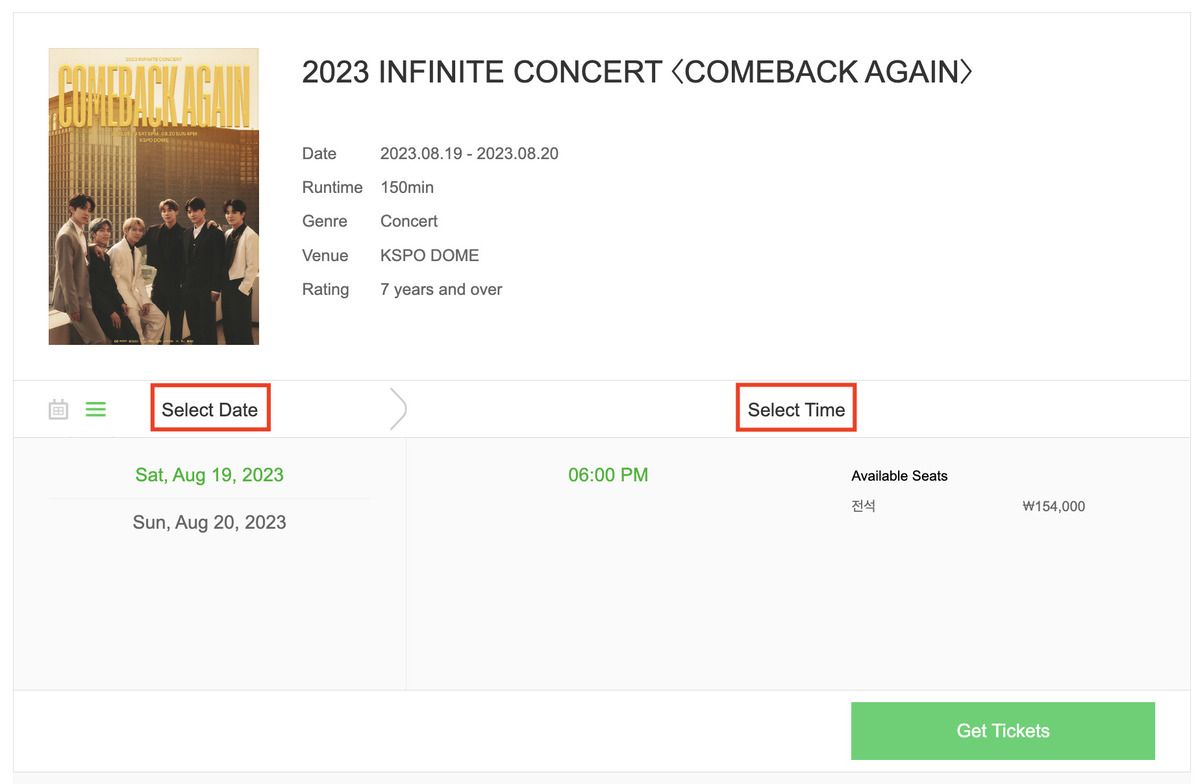Screen dimensions: 1200x784
Task: Click the concert title heading
Action: [637, 72]
